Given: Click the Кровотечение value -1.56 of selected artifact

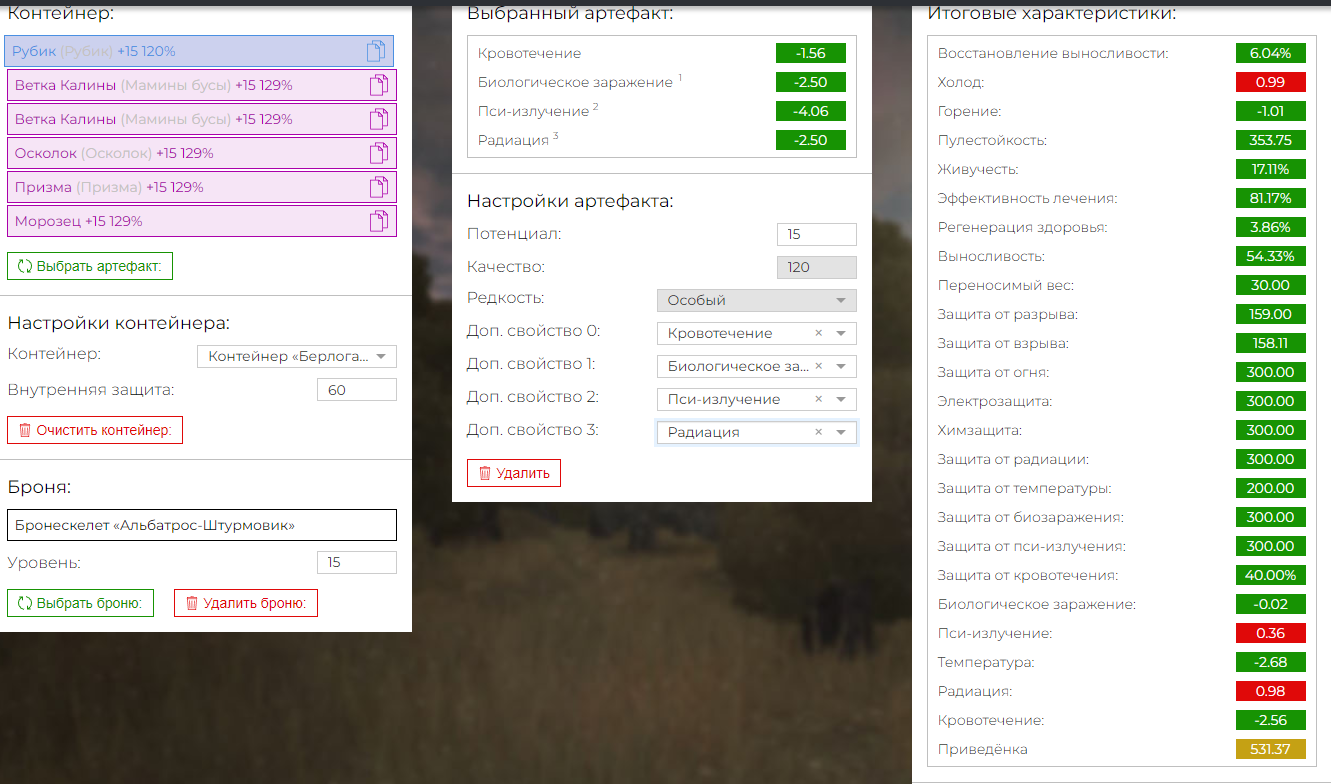Looking at the screenshot, I should click(x=811, y=53).
